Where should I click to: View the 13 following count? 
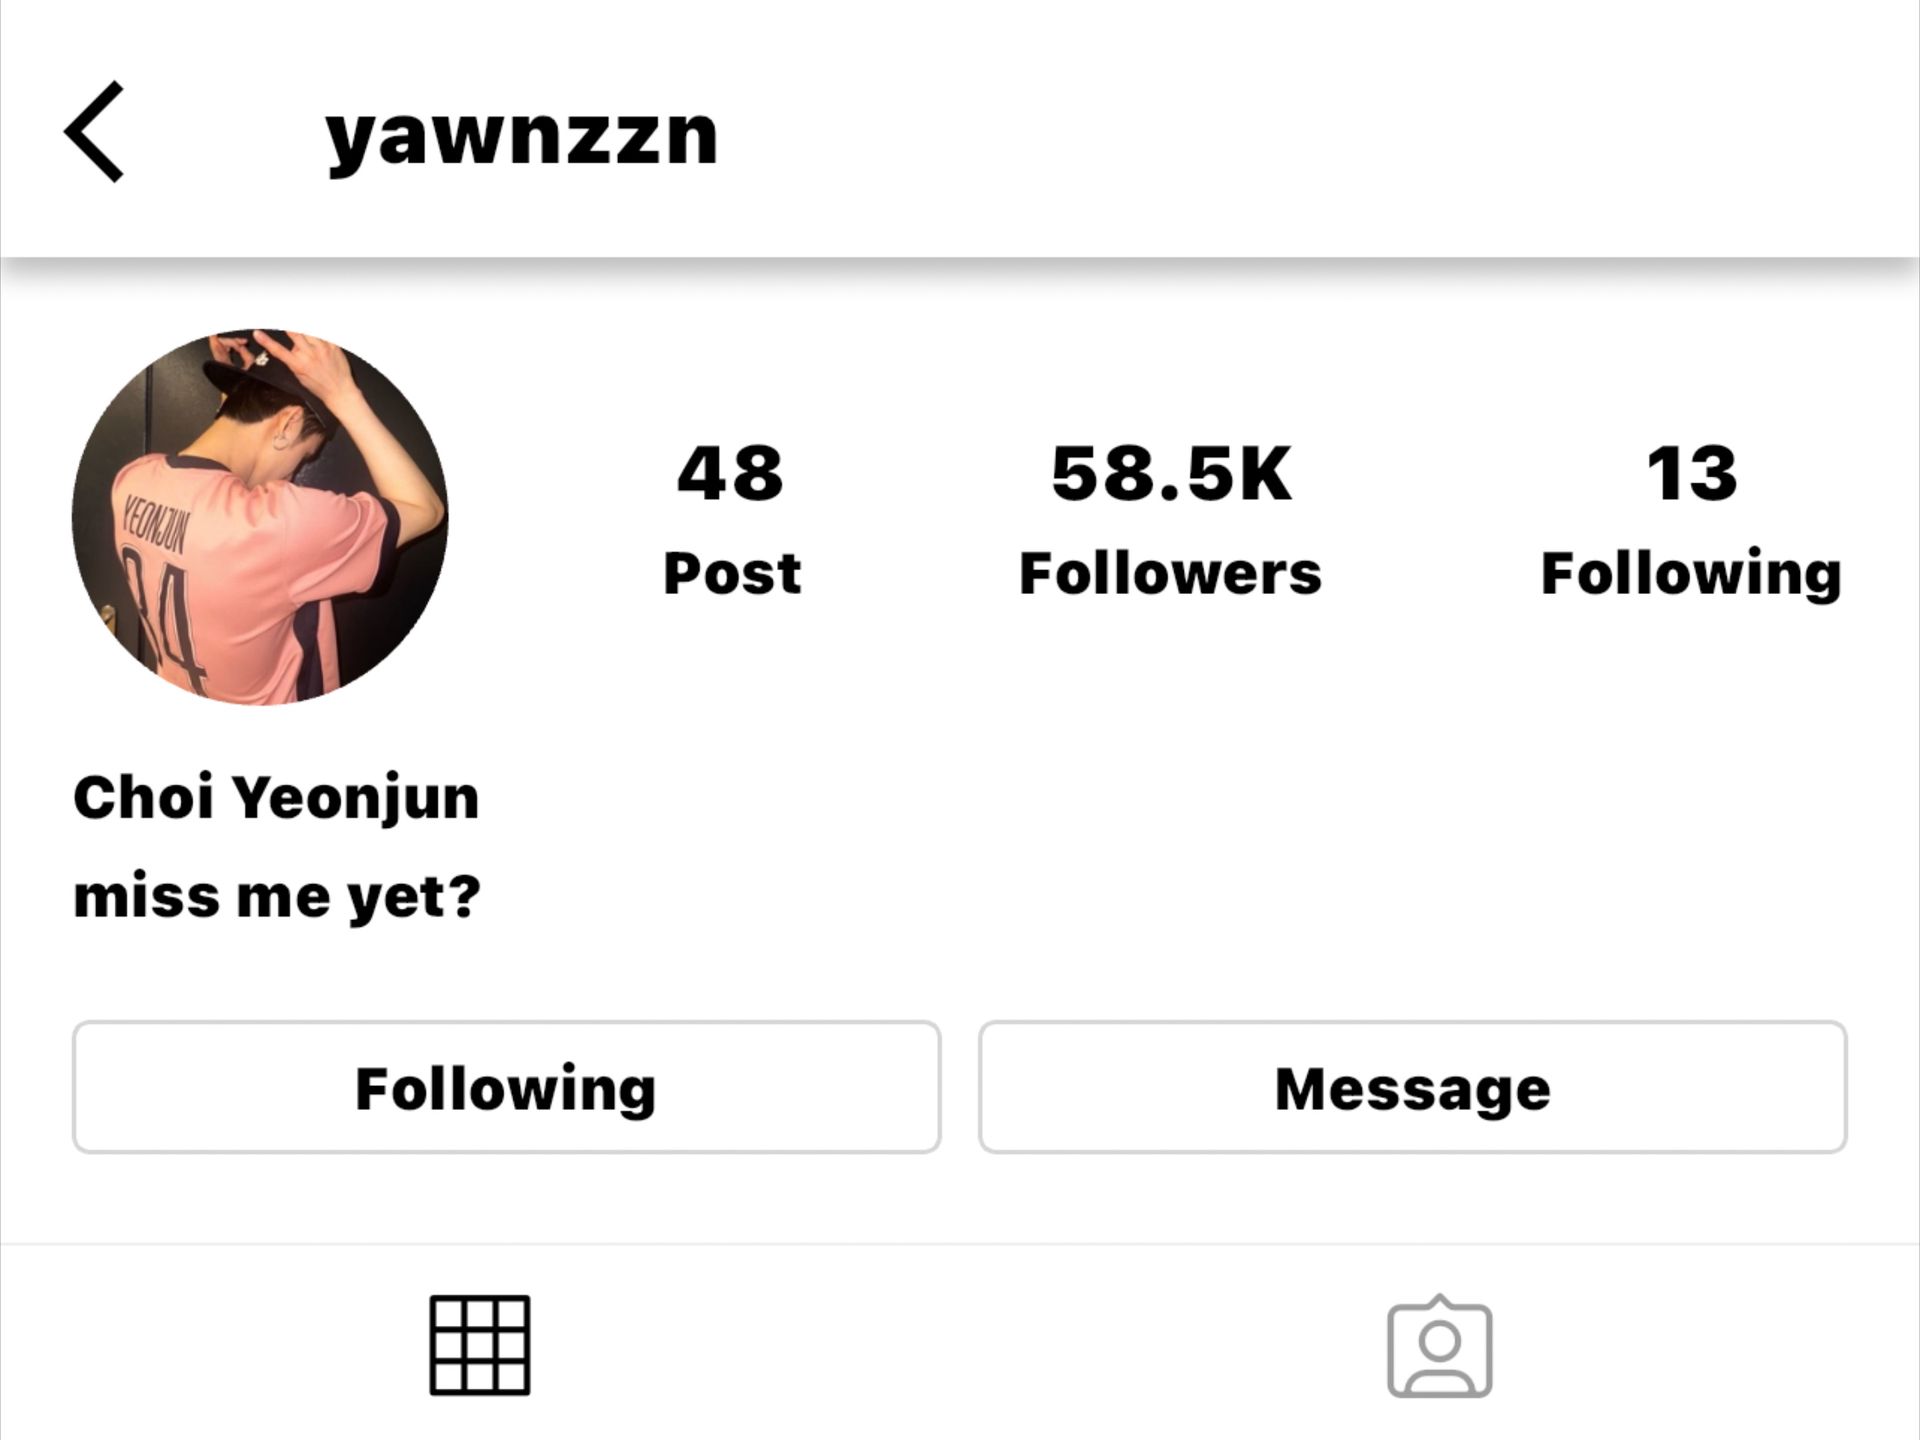pyautogui.click(x=1692, y=473)
